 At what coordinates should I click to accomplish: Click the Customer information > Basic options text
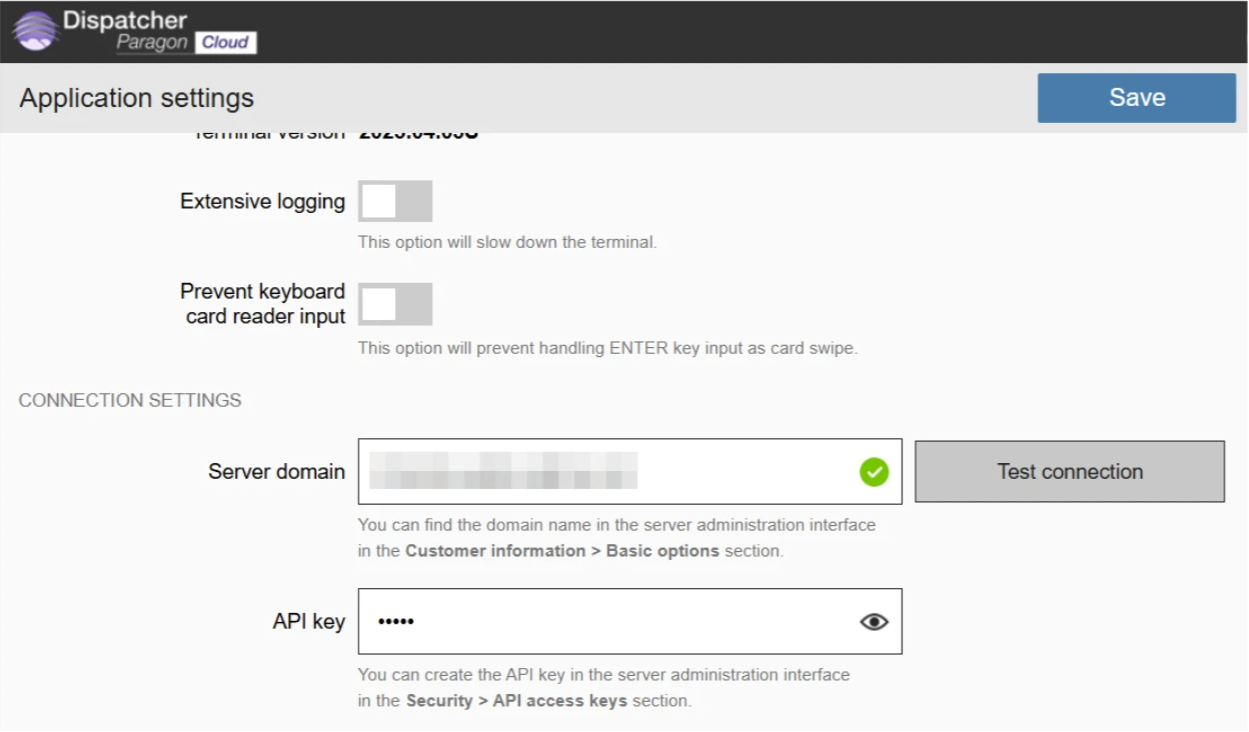(562, 551)
